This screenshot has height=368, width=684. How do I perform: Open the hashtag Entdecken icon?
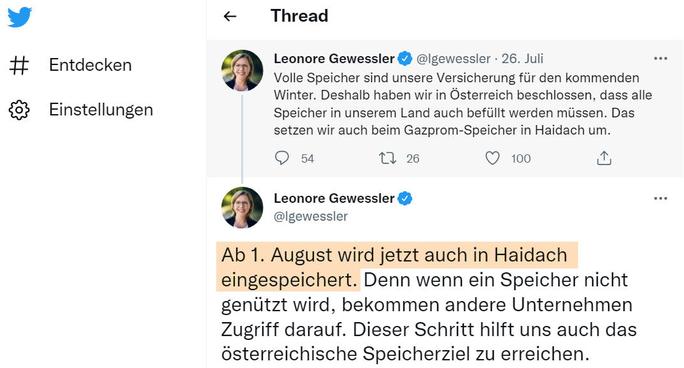pyautogui.click(x=19, y=65)
